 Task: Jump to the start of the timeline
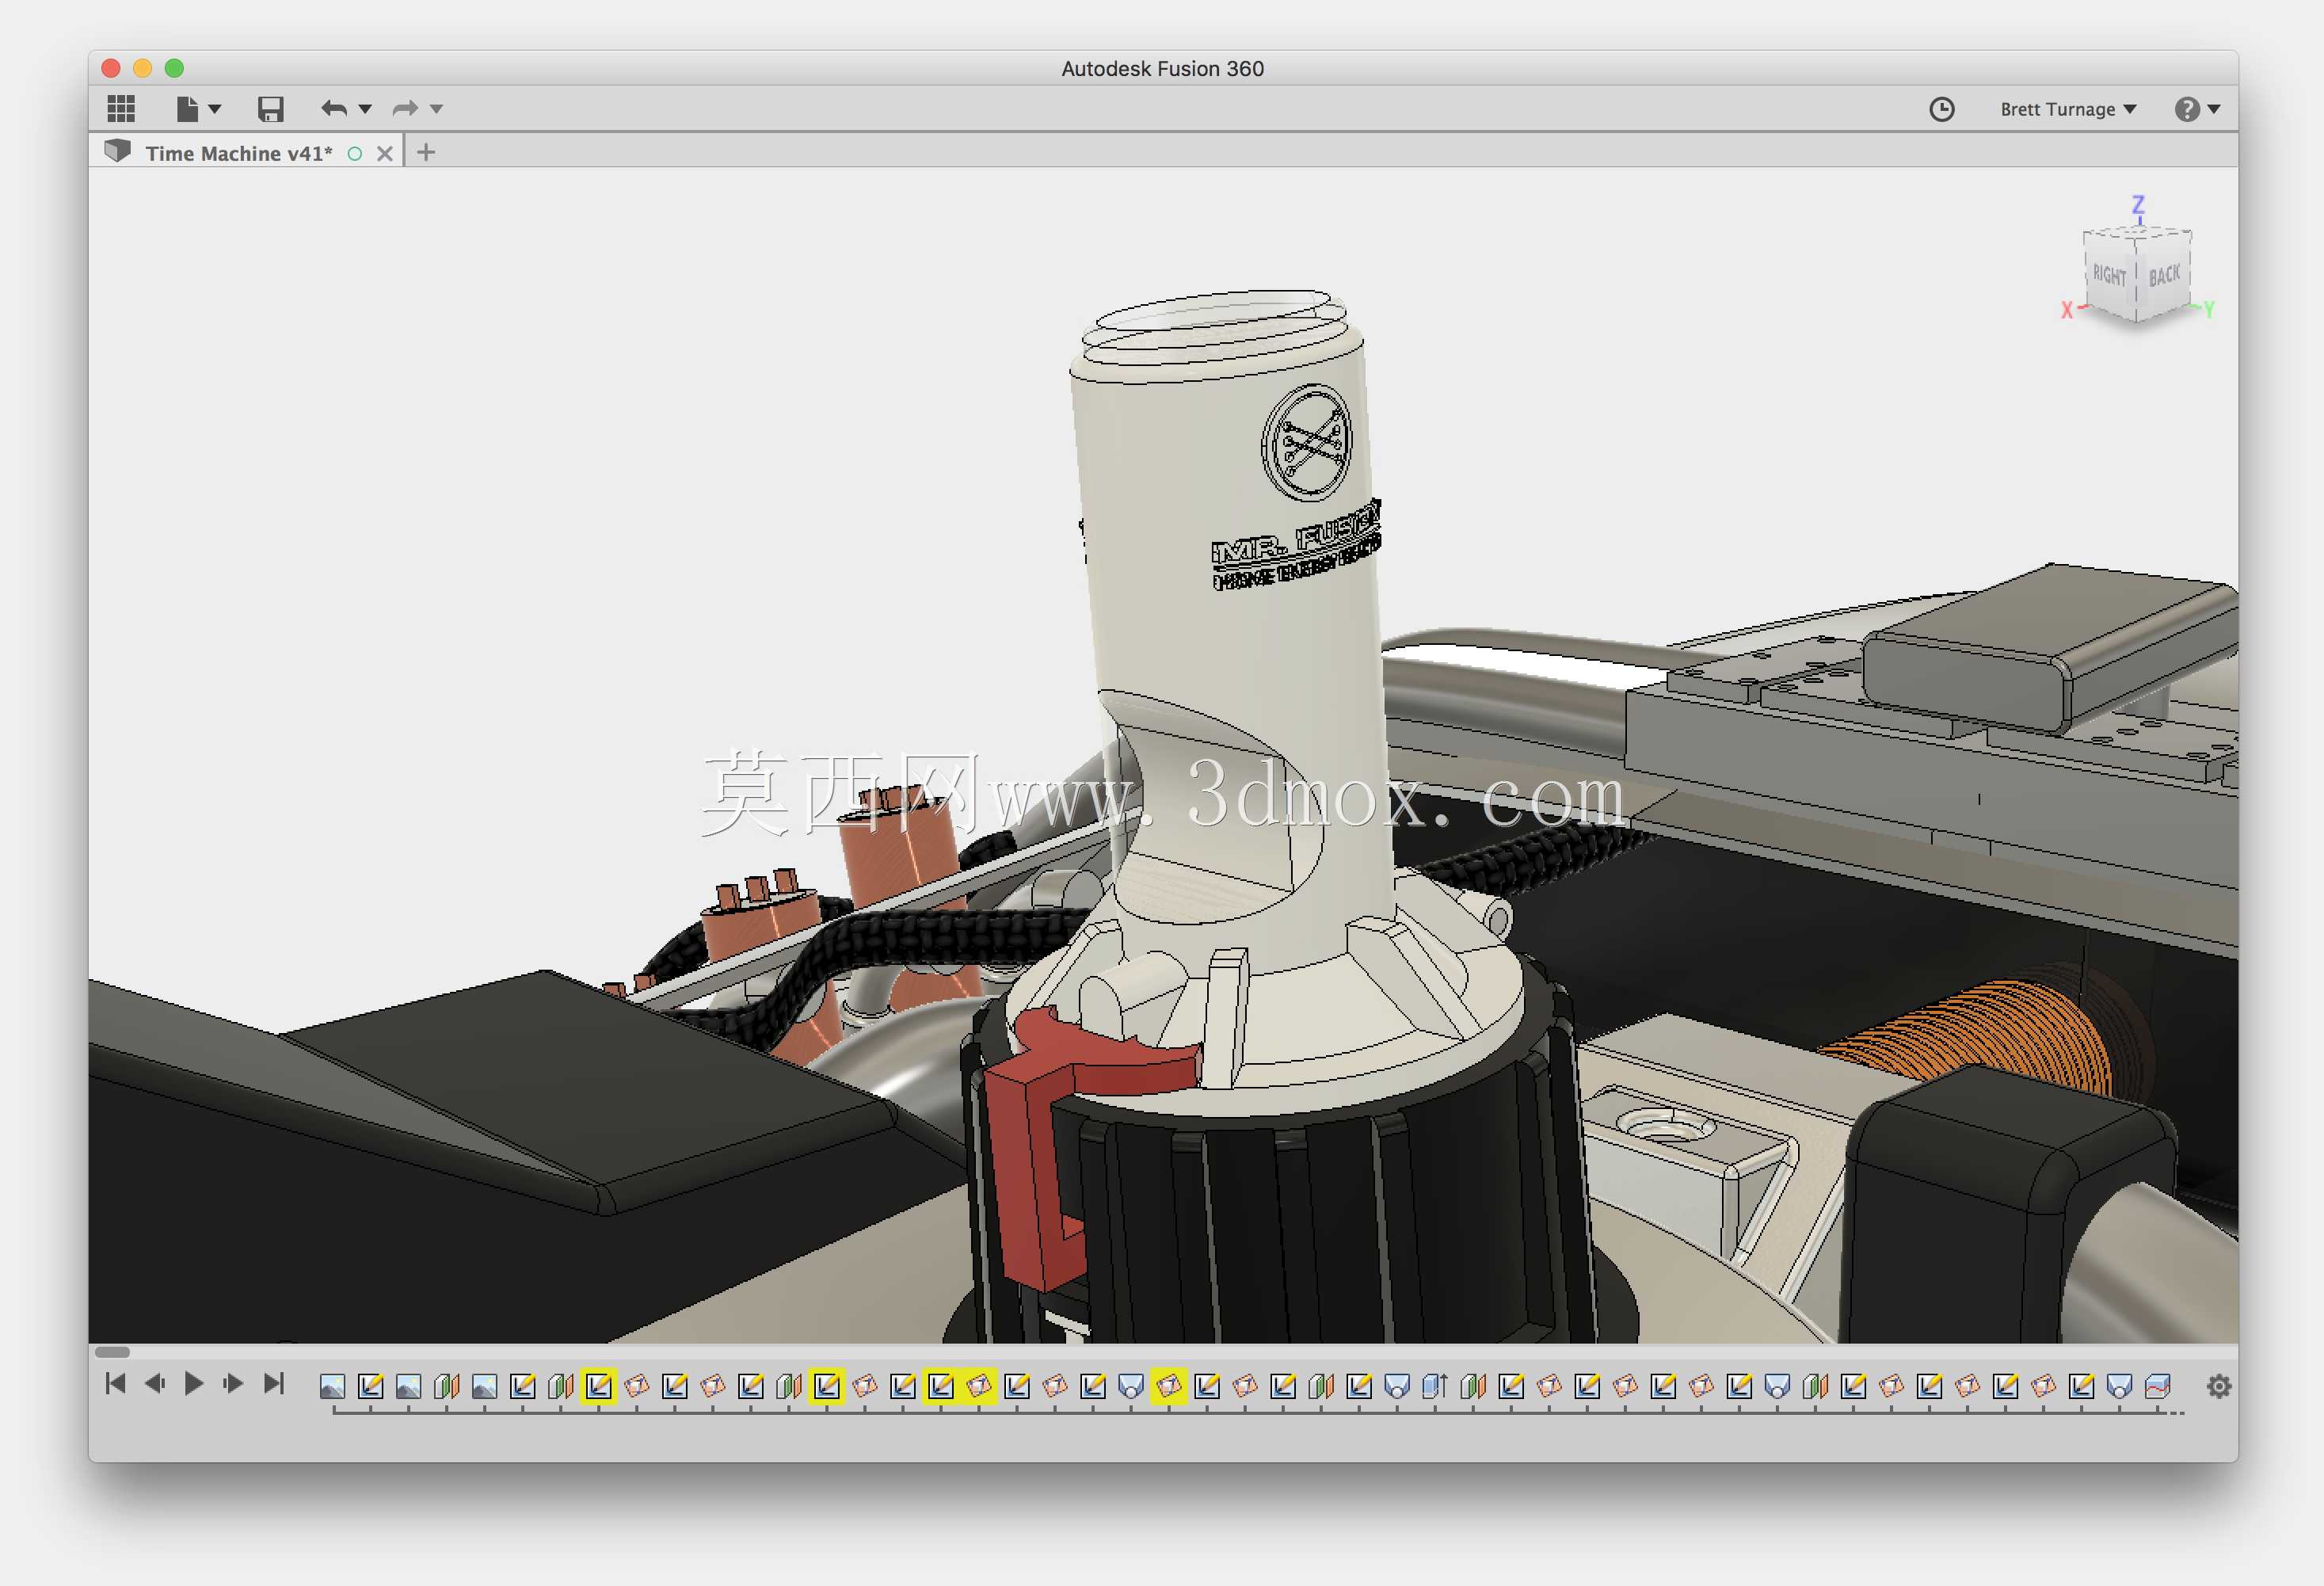116,1383
